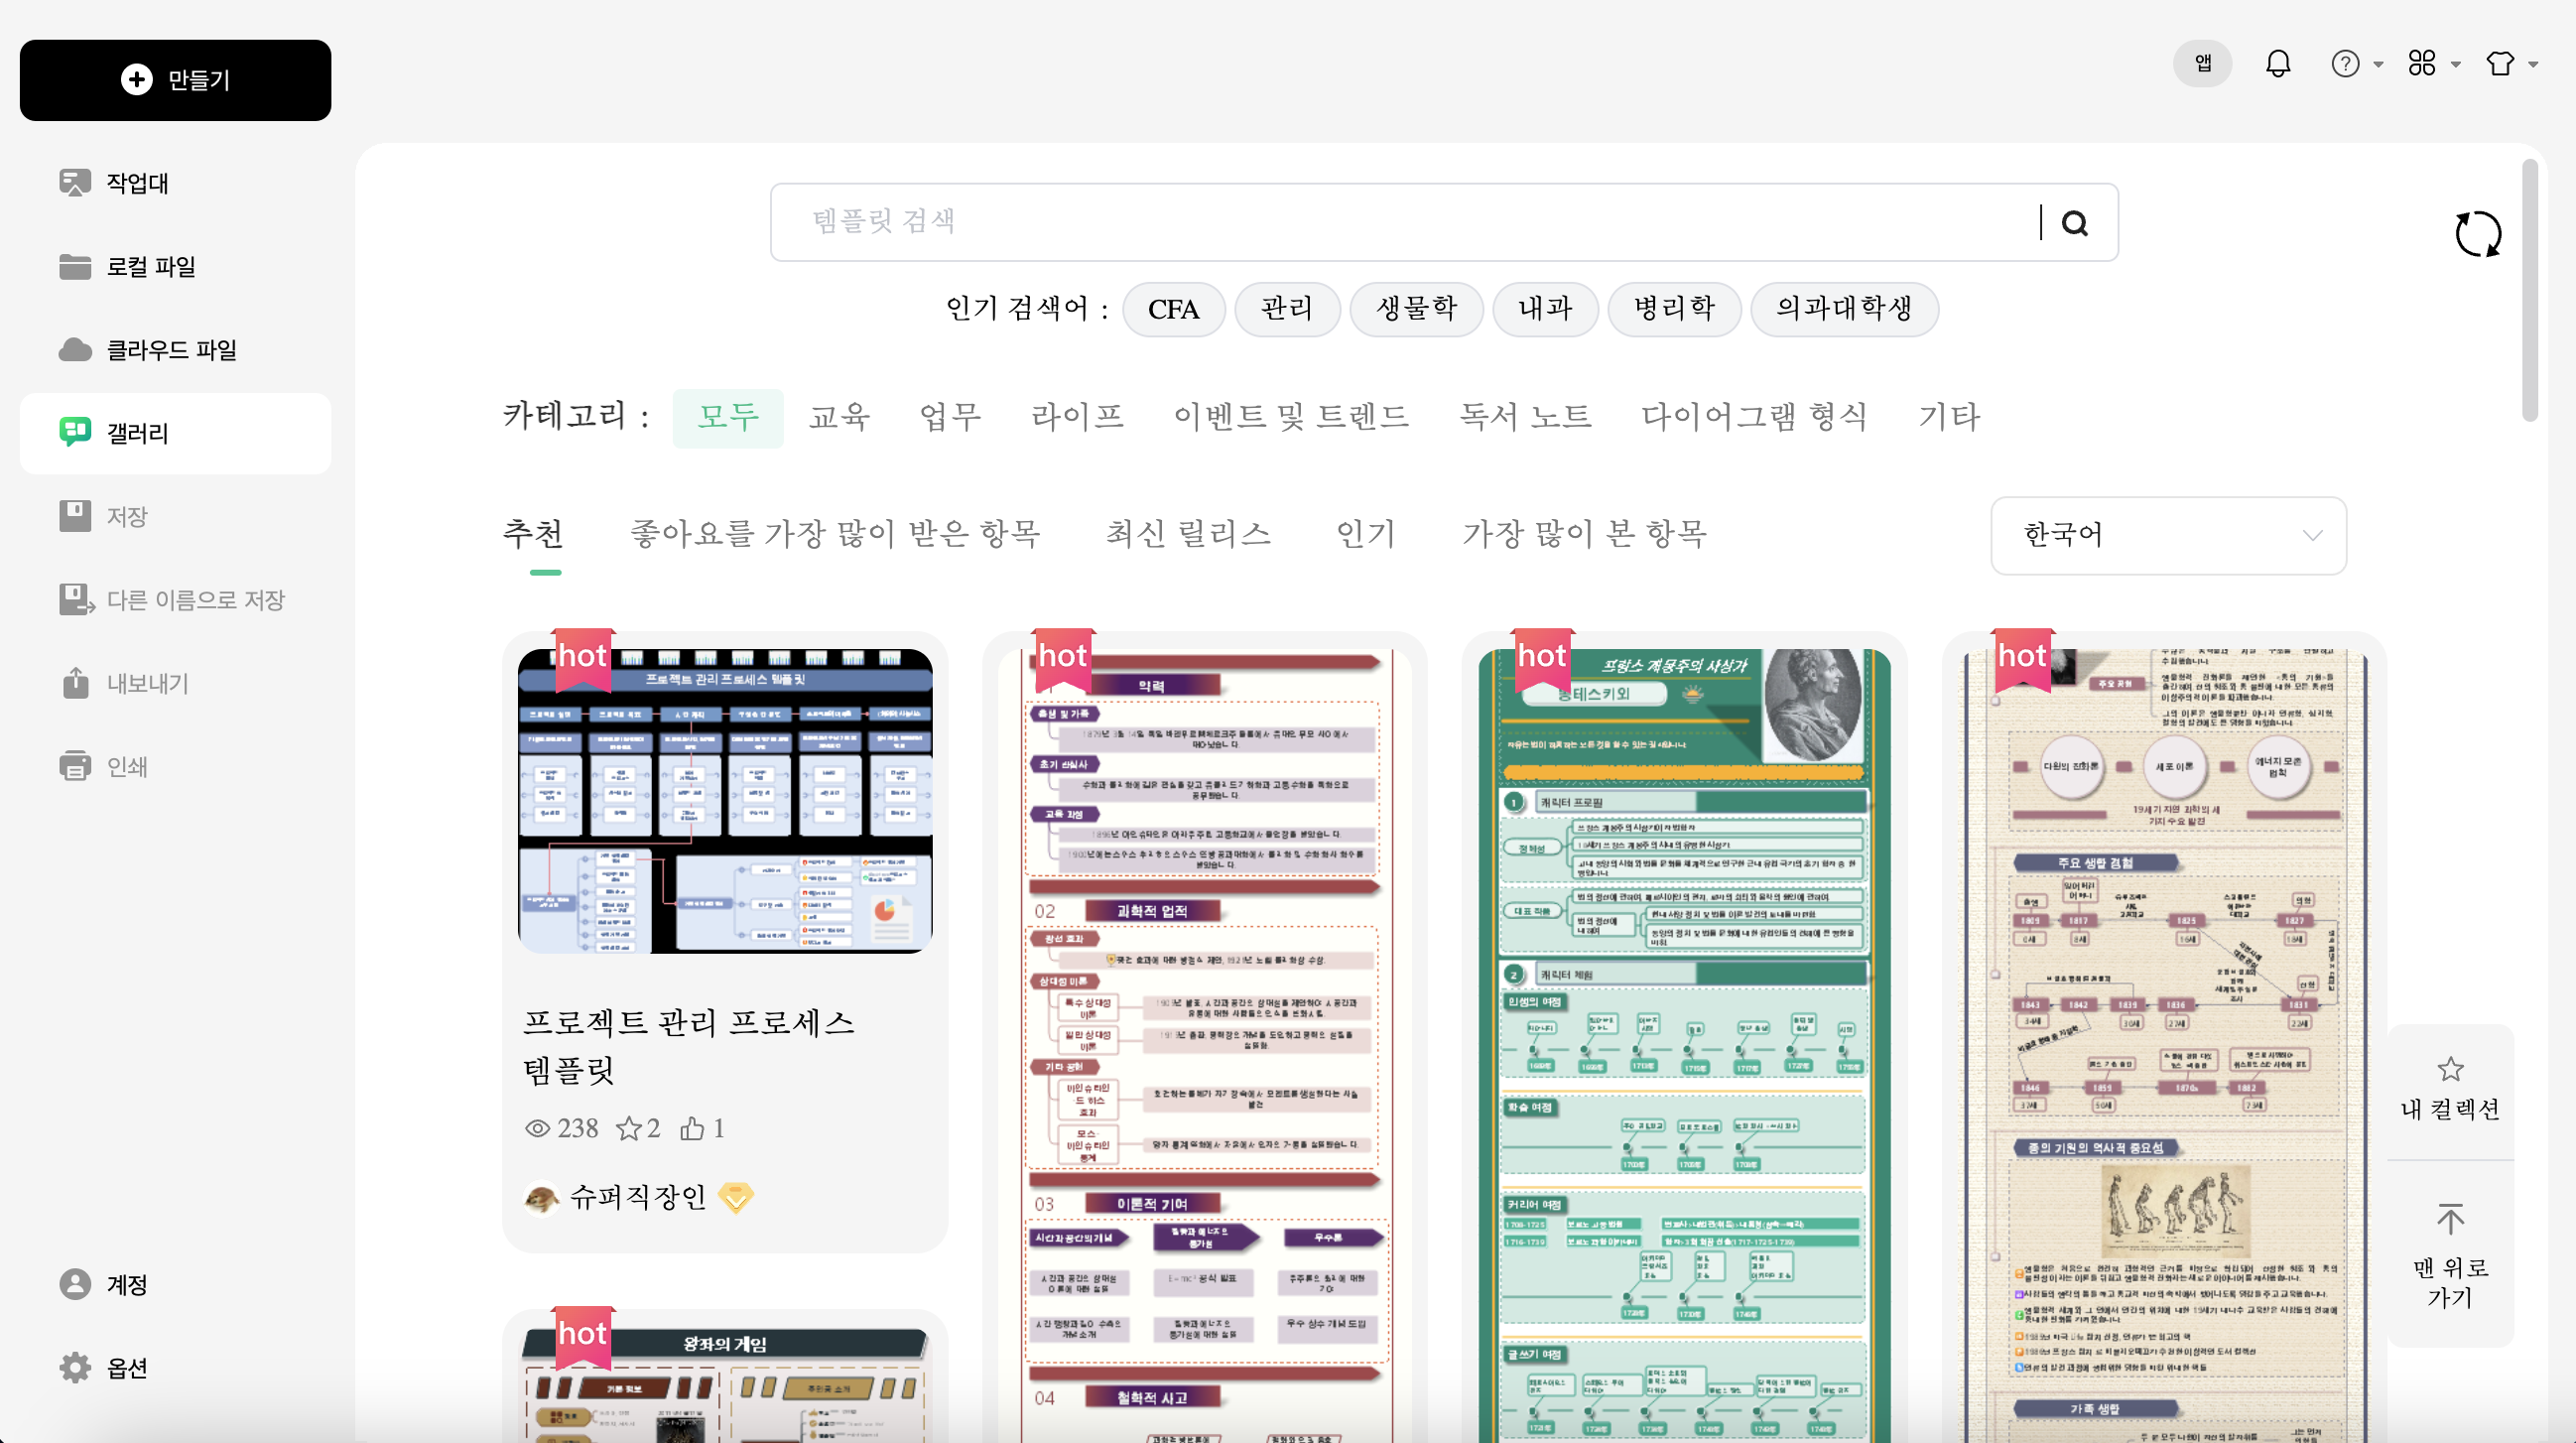This screenshot has width=2576, height=1443.
Task: Click the vertical scrollbar thumb
Action: [x=2530, y=290]
